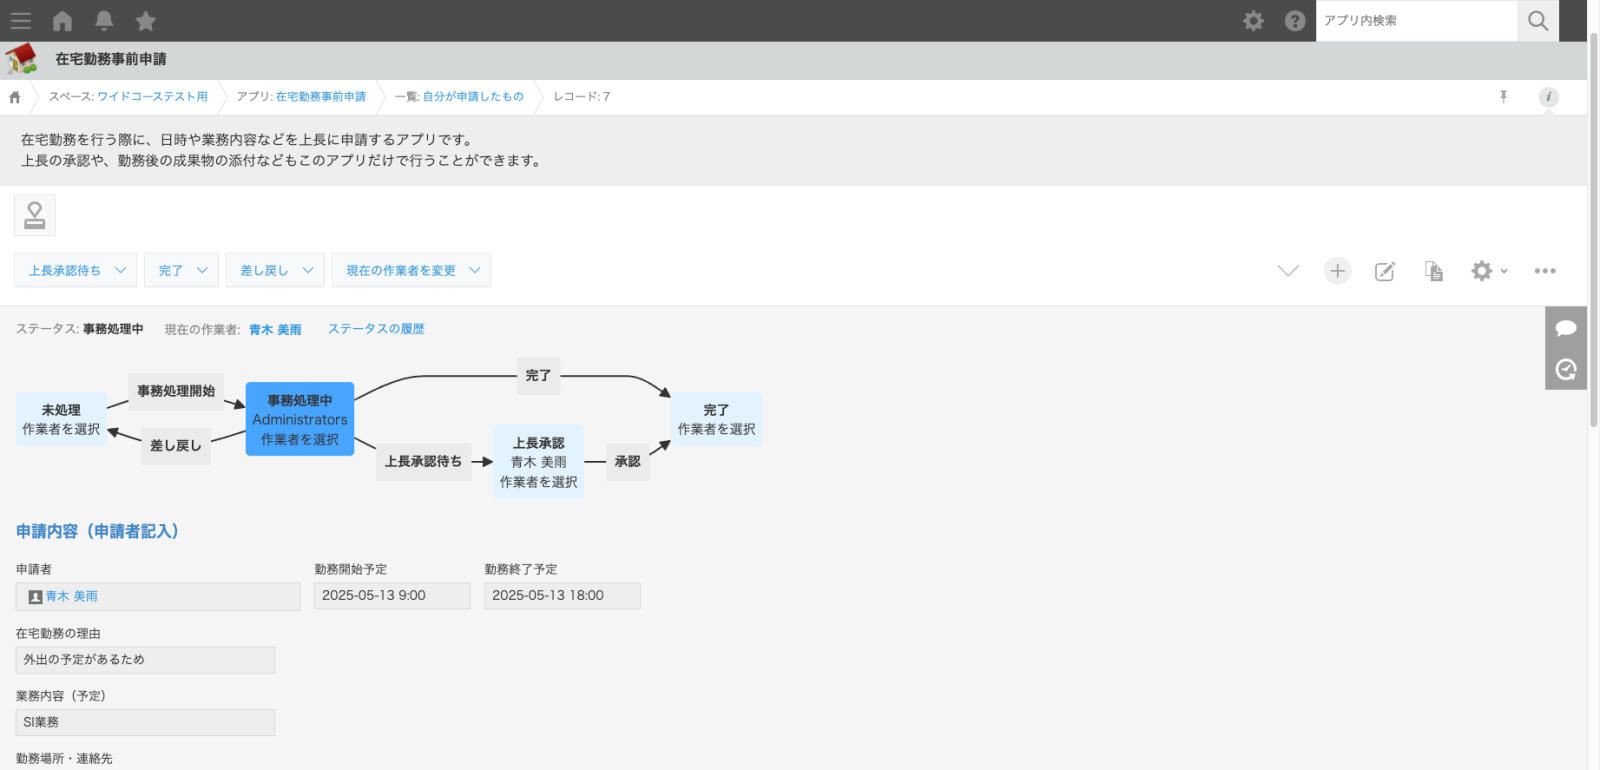
Task: Open the hamburger main menu
Action: [20, 21]
